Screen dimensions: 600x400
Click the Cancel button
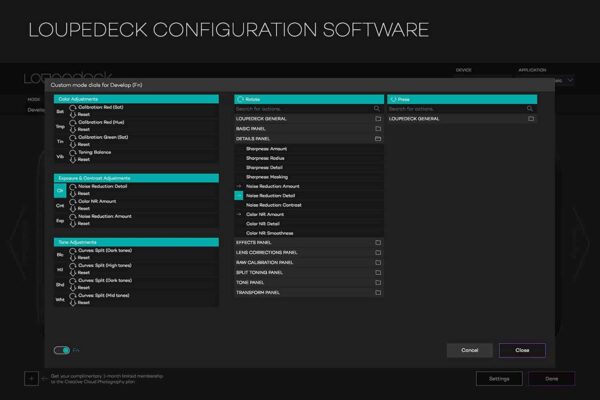[x=469, y=350]
